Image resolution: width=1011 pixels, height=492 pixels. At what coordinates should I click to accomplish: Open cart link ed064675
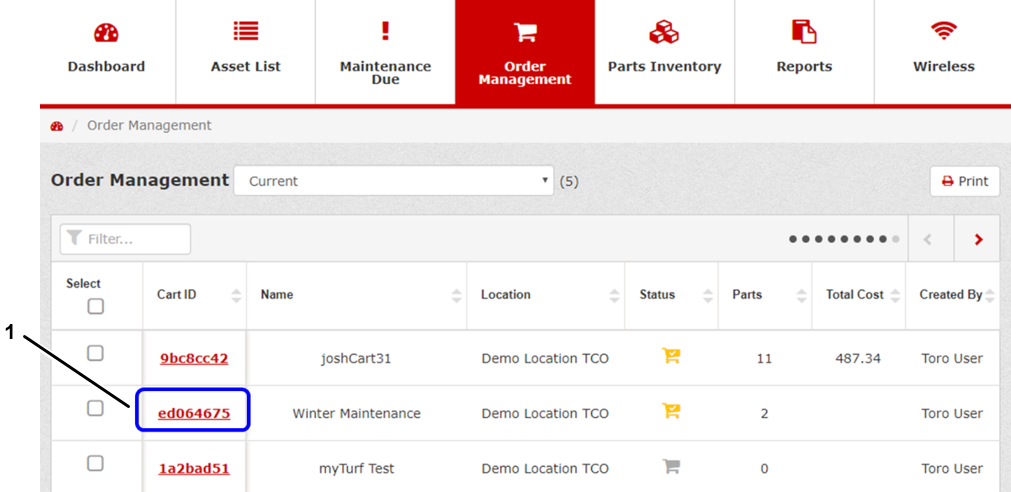194,413
